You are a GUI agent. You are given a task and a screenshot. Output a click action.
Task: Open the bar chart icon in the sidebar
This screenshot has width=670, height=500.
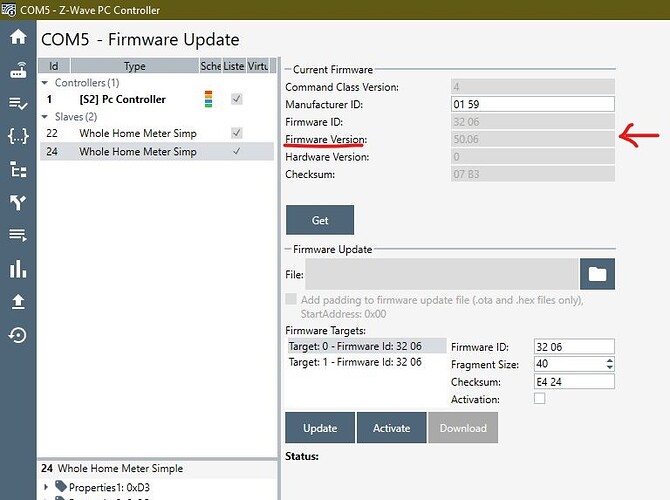[18, 268]
